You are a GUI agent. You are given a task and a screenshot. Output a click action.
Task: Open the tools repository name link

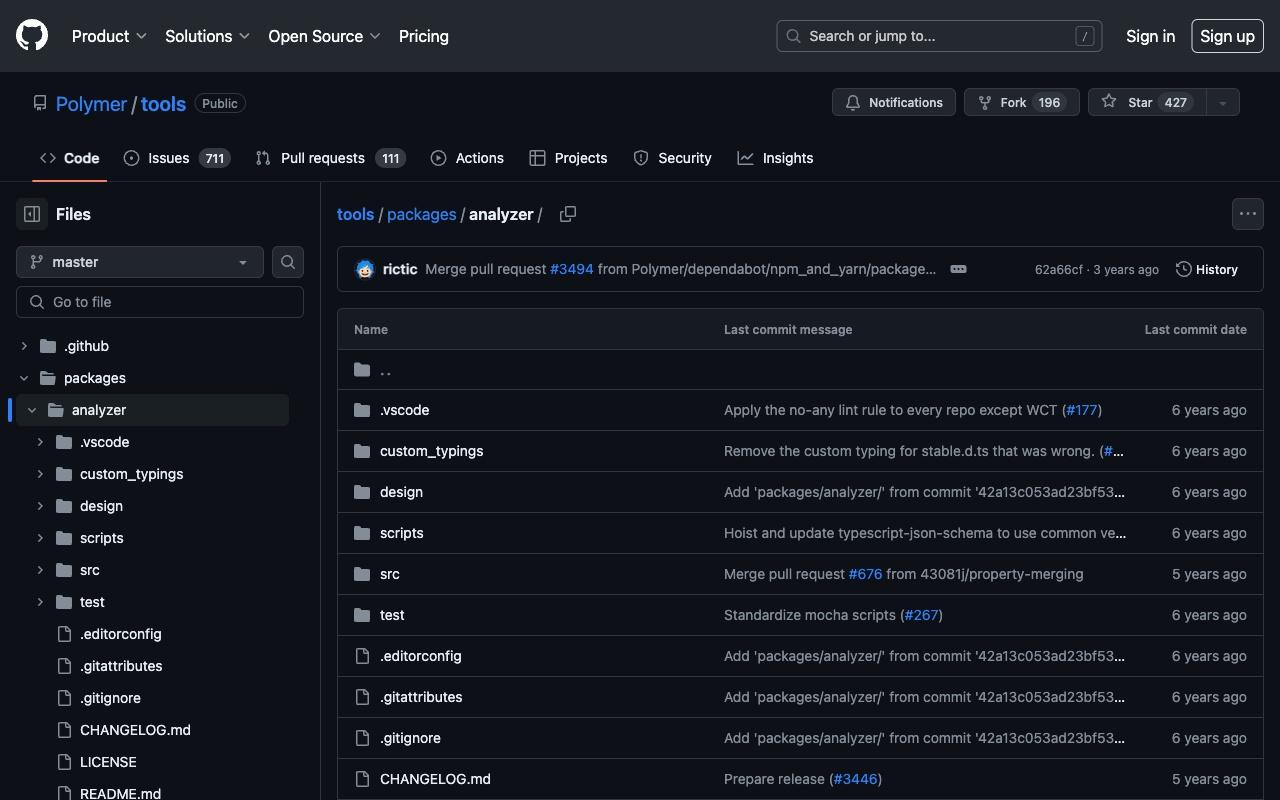(x=163, y=104)
